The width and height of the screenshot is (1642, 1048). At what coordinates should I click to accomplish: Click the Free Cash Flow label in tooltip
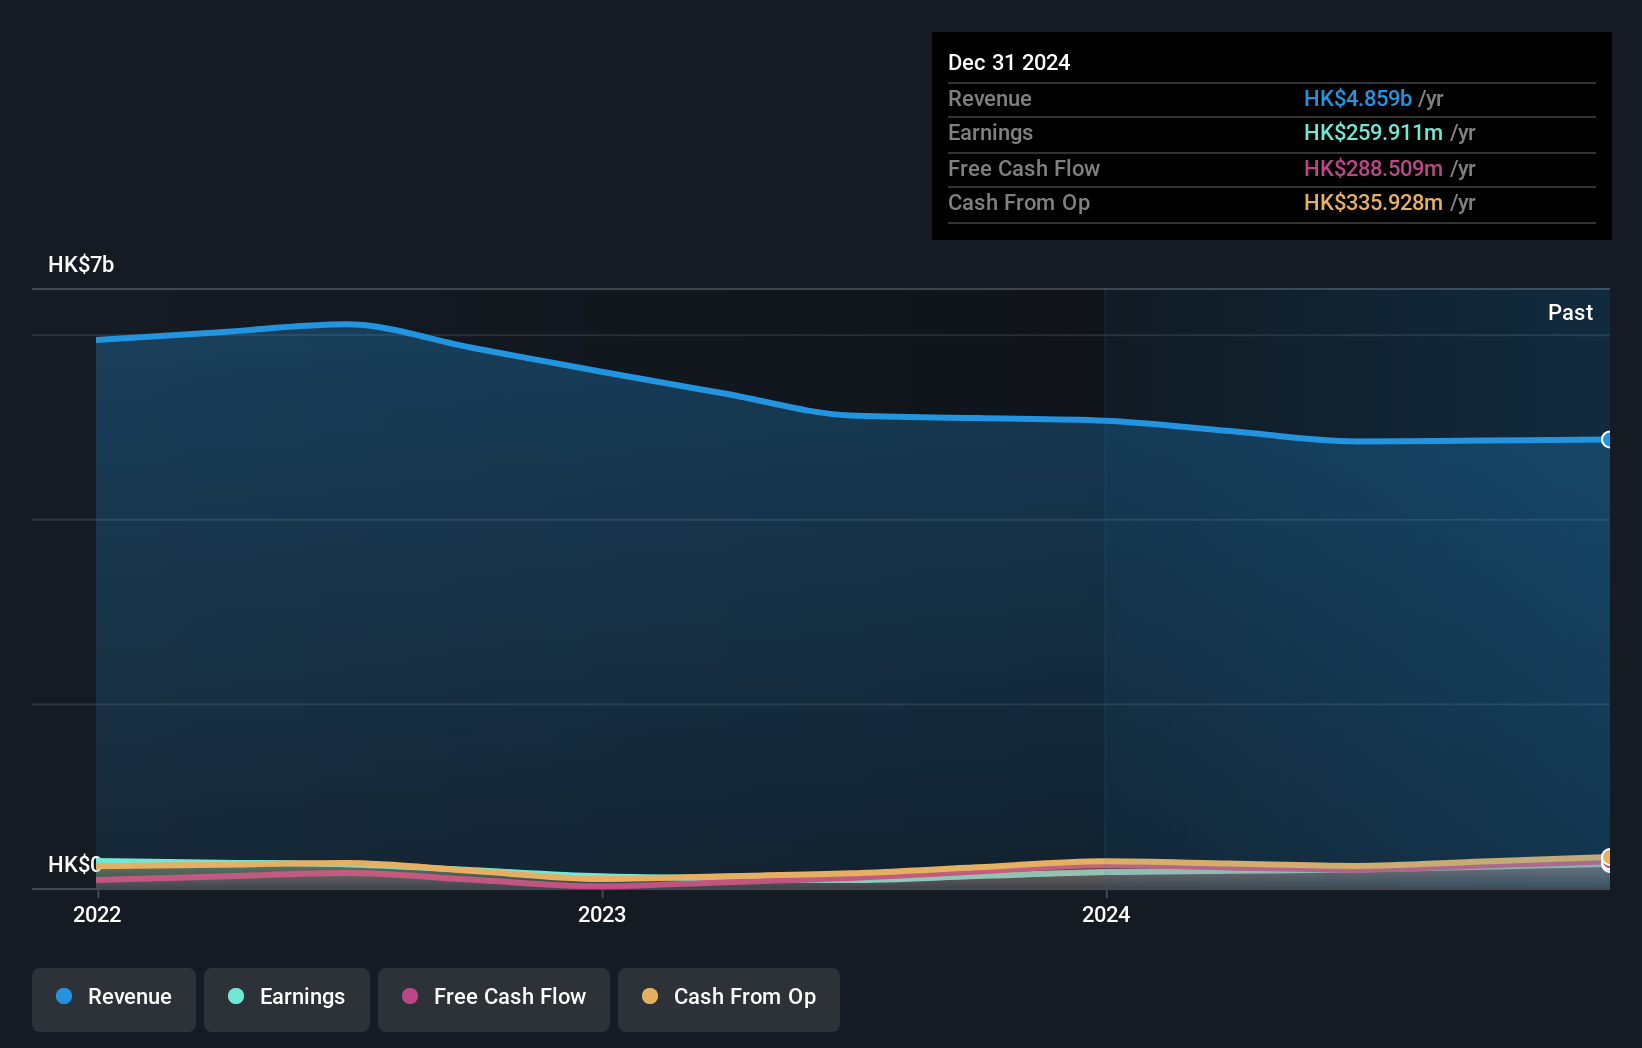(x=1024, y=168)
